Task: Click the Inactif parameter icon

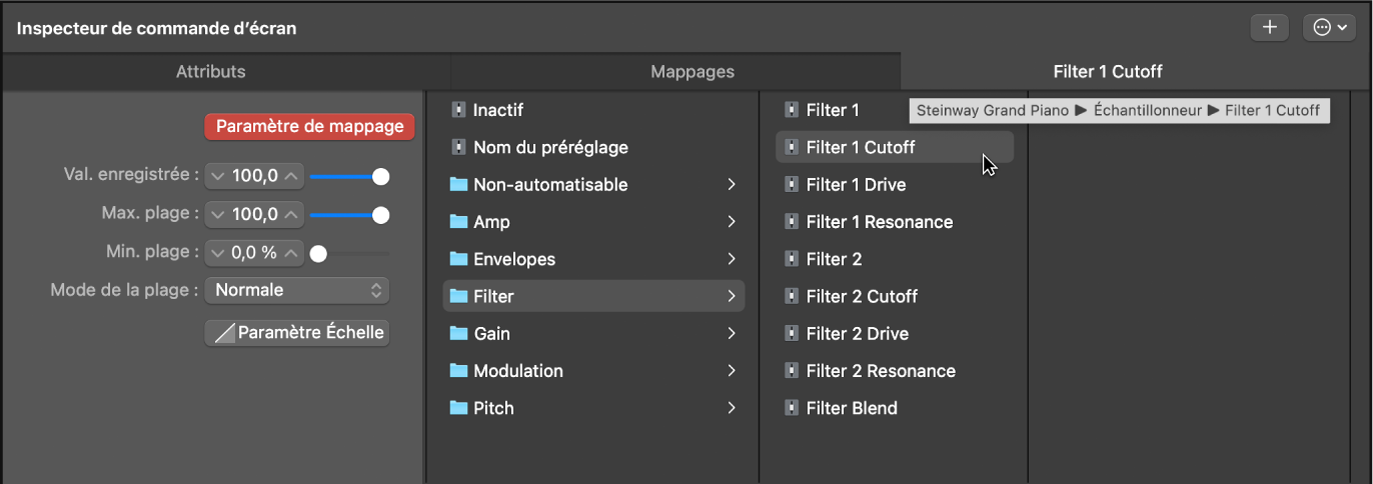Action: pos(459,110)
